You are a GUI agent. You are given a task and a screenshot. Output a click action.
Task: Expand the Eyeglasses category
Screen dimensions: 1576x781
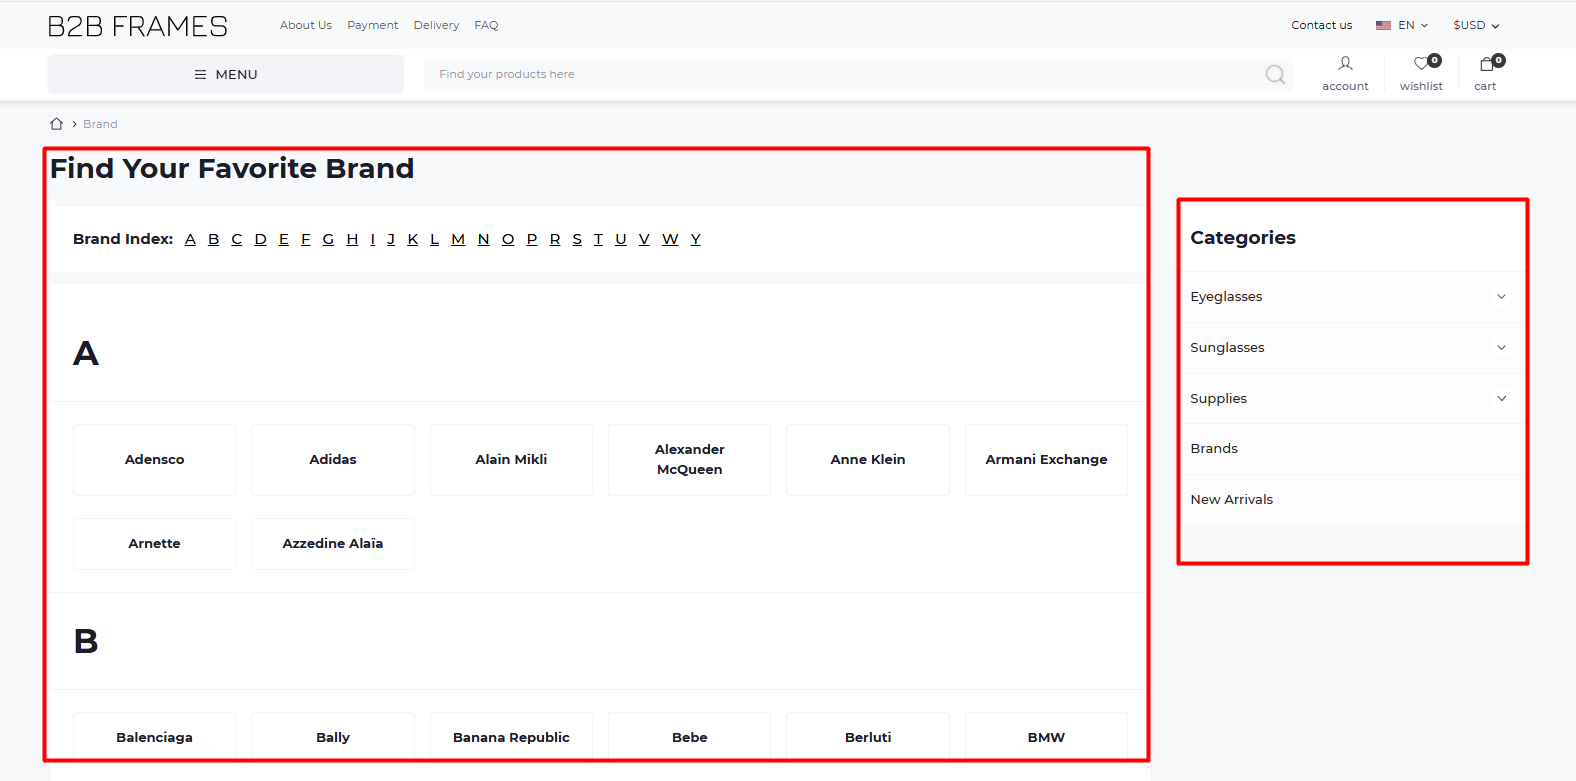(x=1501, y=297)
